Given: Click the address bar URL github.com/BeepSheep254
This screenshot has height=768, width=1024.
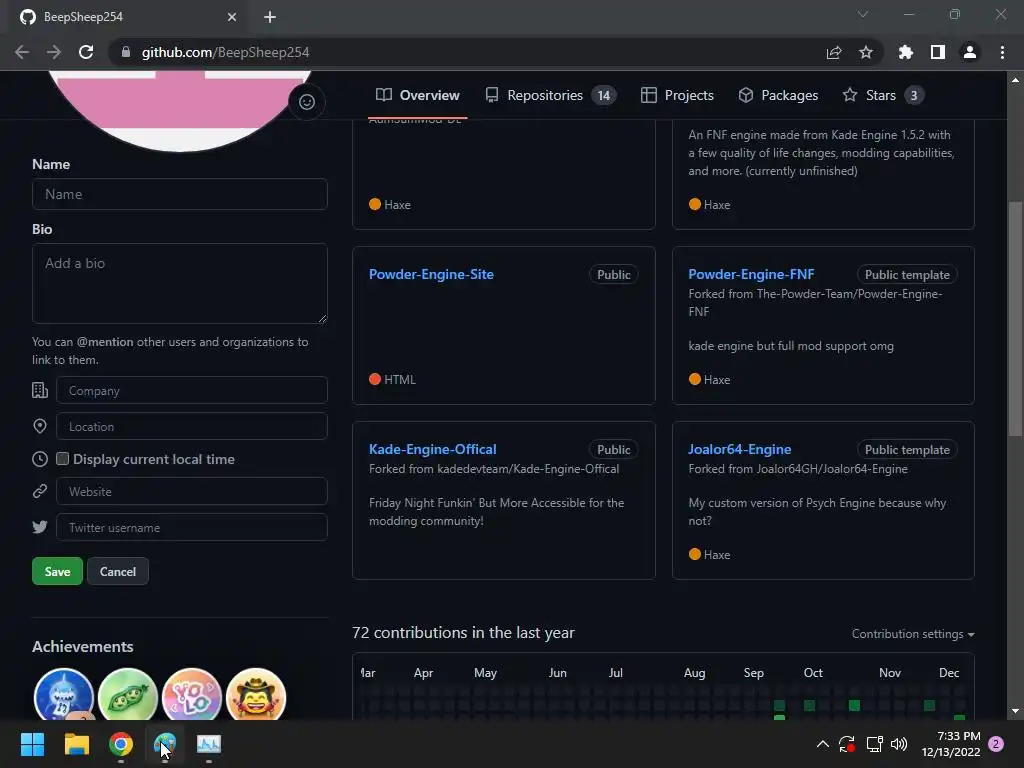Looking at the screenshot, I should pyautogui.click(x=225, y=52).
